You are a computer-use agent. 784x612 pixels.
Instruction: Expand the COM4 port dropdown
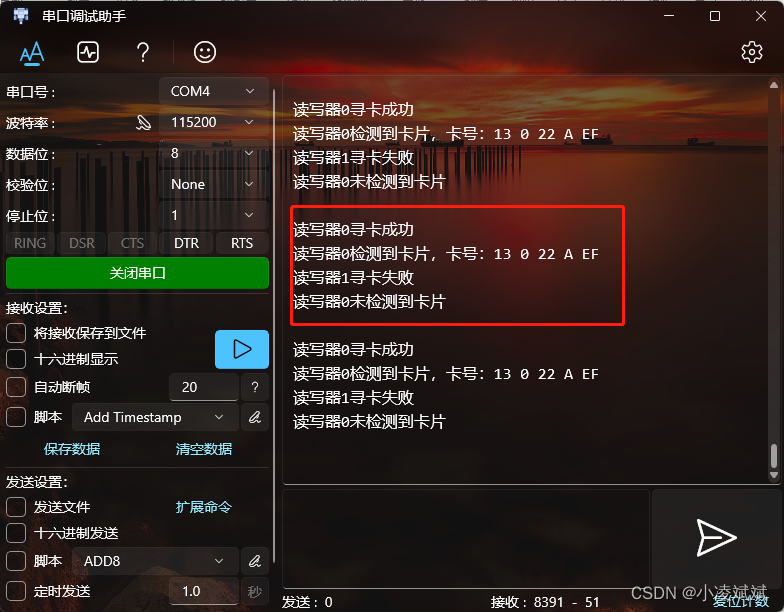pyautogui.click(x=214, y=91)
